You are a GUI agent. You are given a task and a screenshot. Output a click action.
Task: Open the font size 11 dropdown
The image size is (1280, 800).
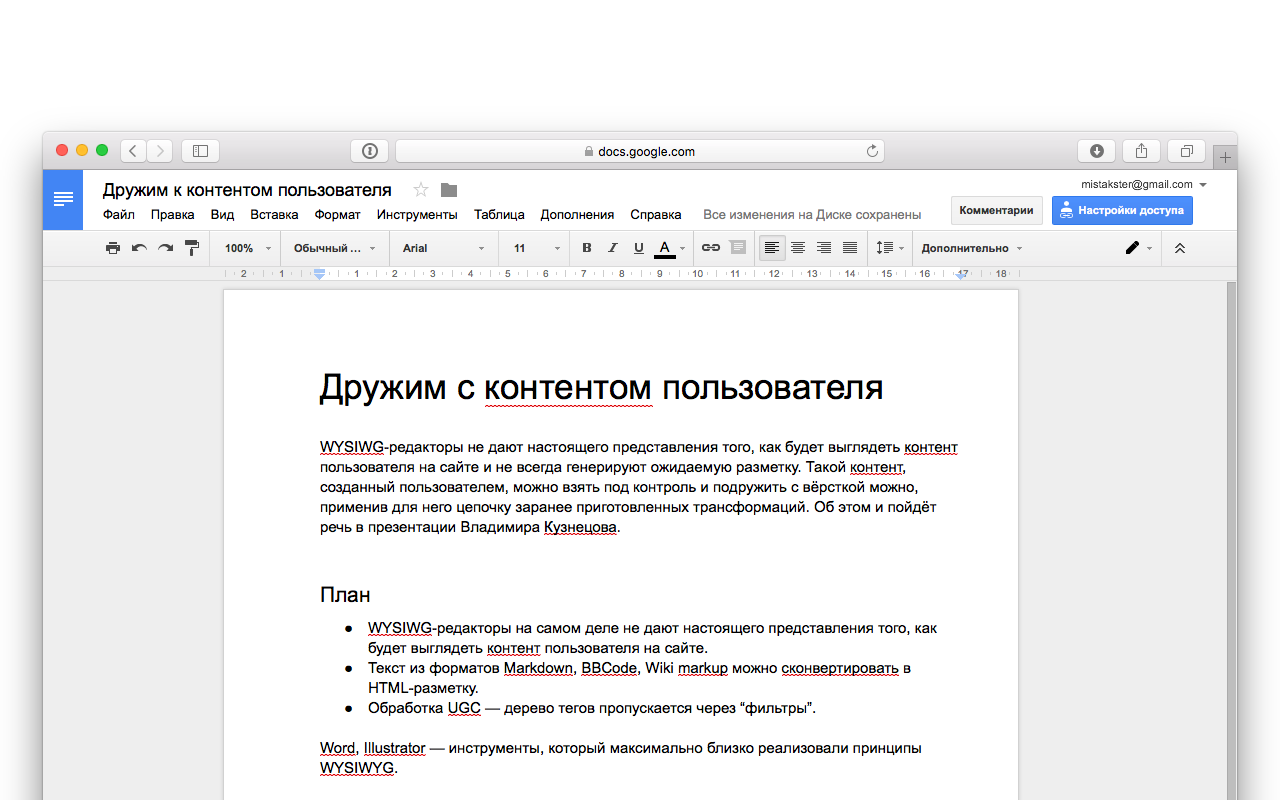click(x=537, y=248)
